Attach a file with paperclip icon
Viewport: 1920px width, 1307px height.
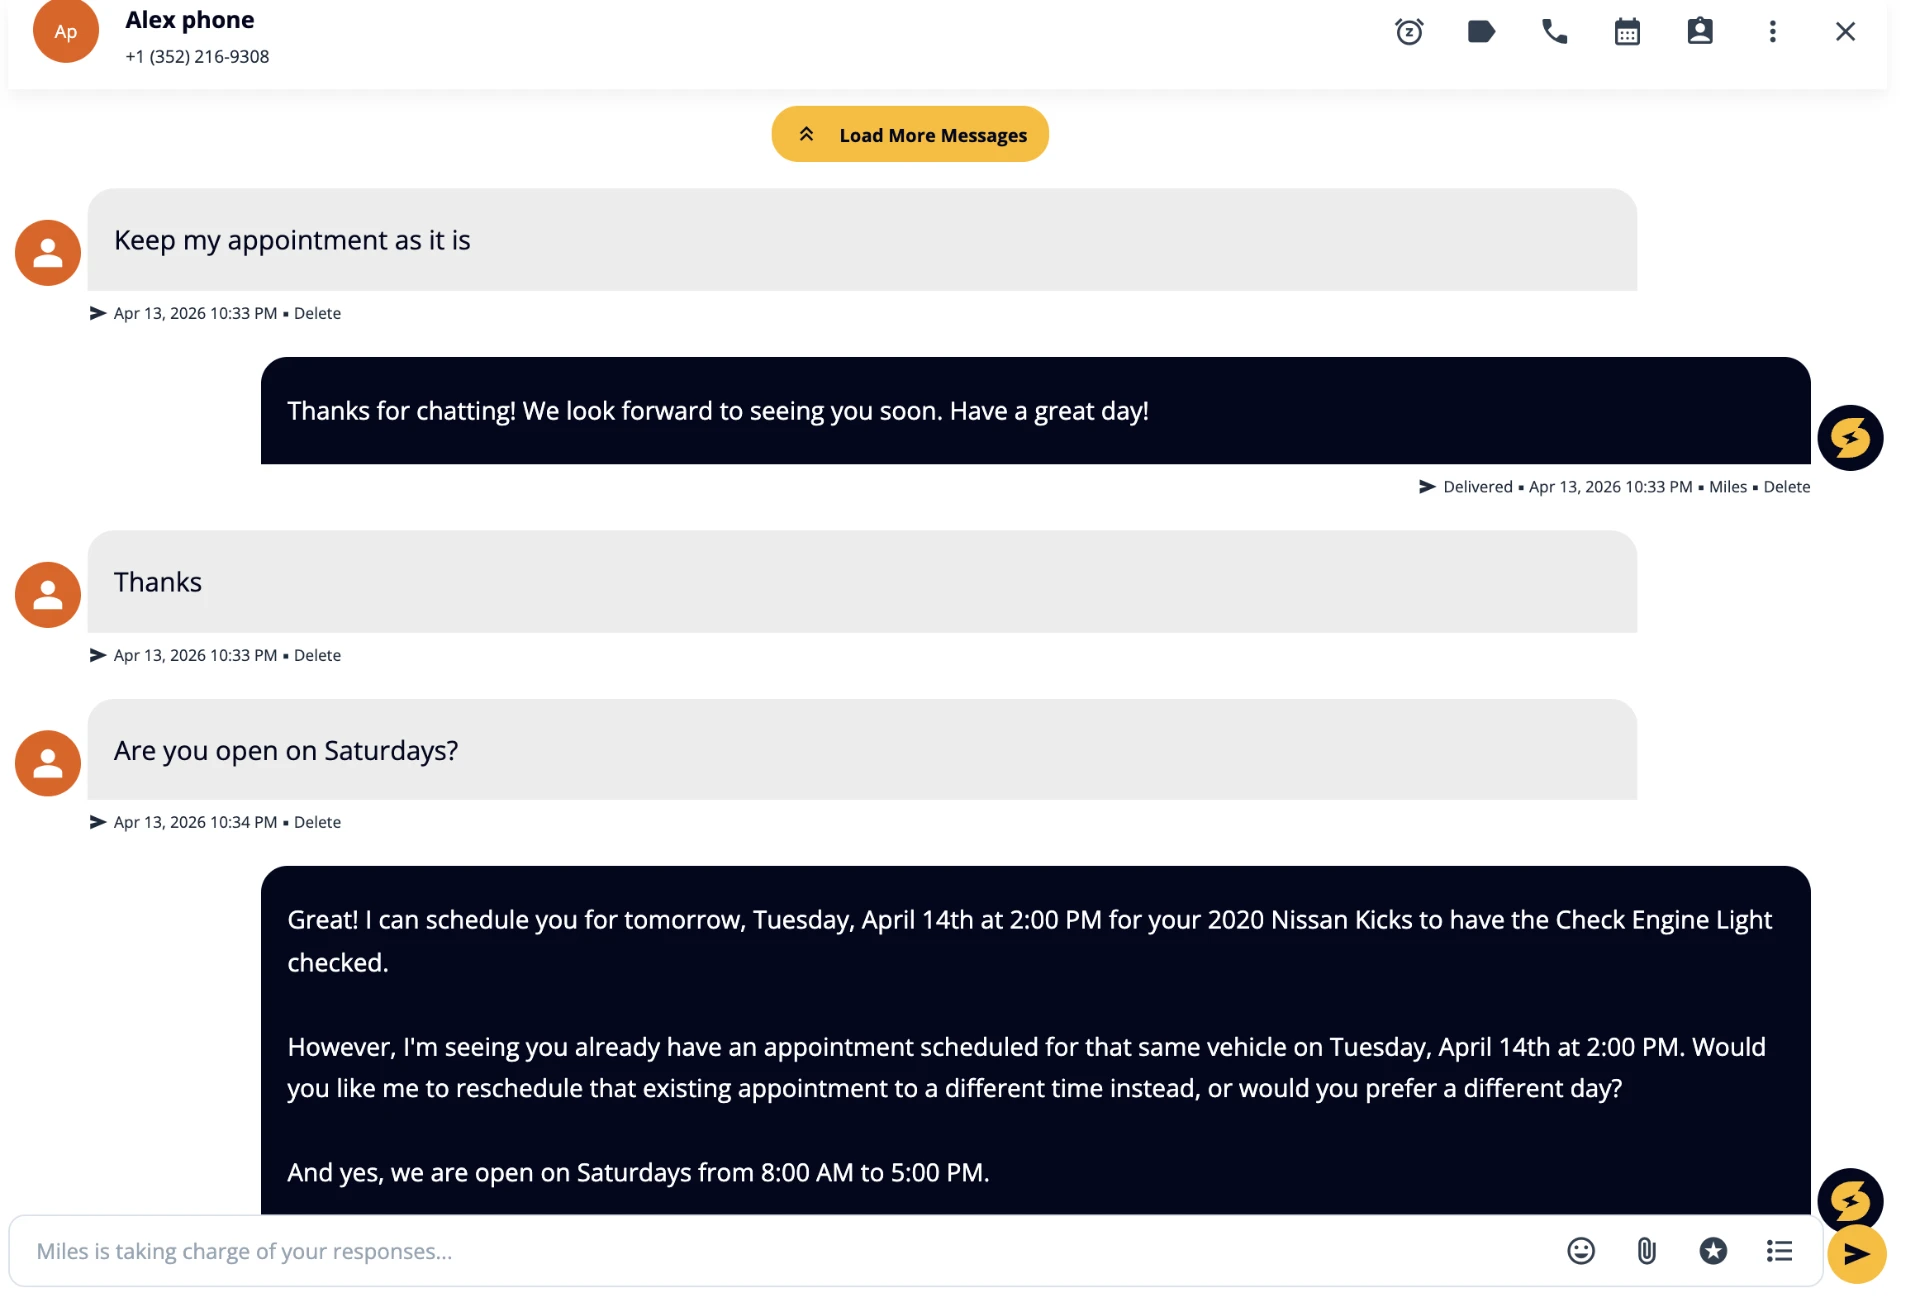tap(1647, 1251)
